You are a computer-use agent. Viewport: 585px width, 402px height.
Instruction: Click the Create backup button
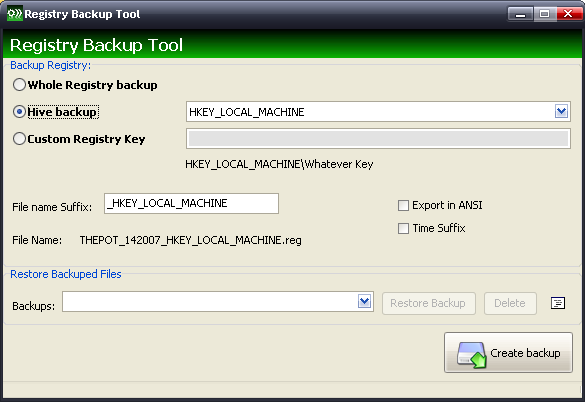coord(508,353)
